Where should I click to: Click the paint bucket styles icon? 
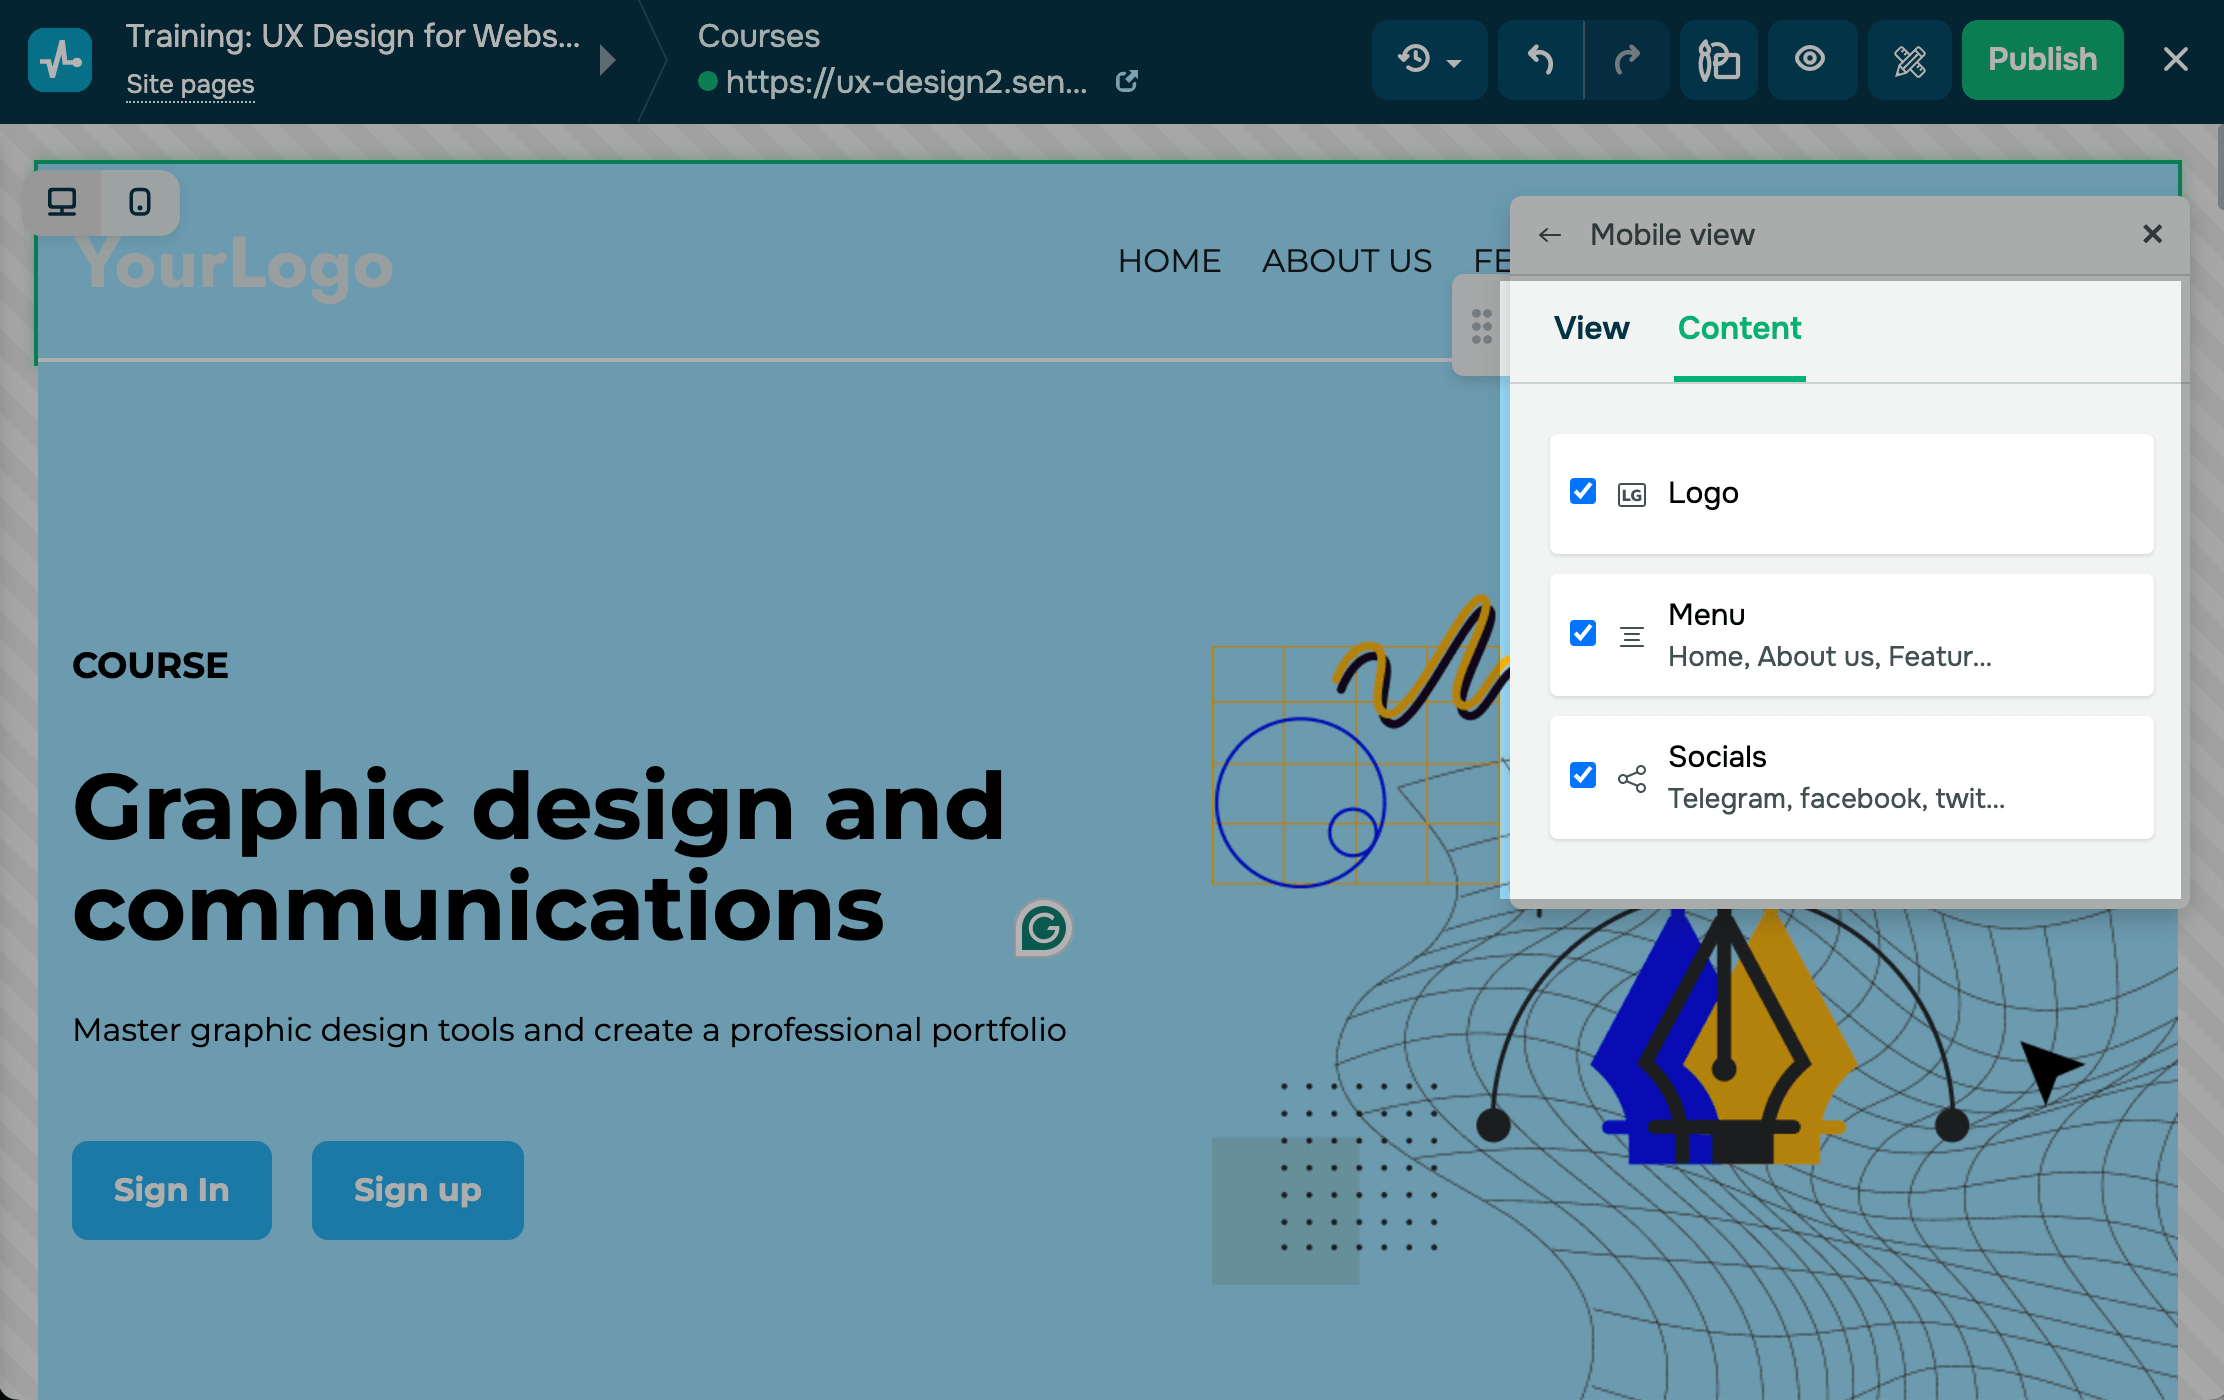1719,60
